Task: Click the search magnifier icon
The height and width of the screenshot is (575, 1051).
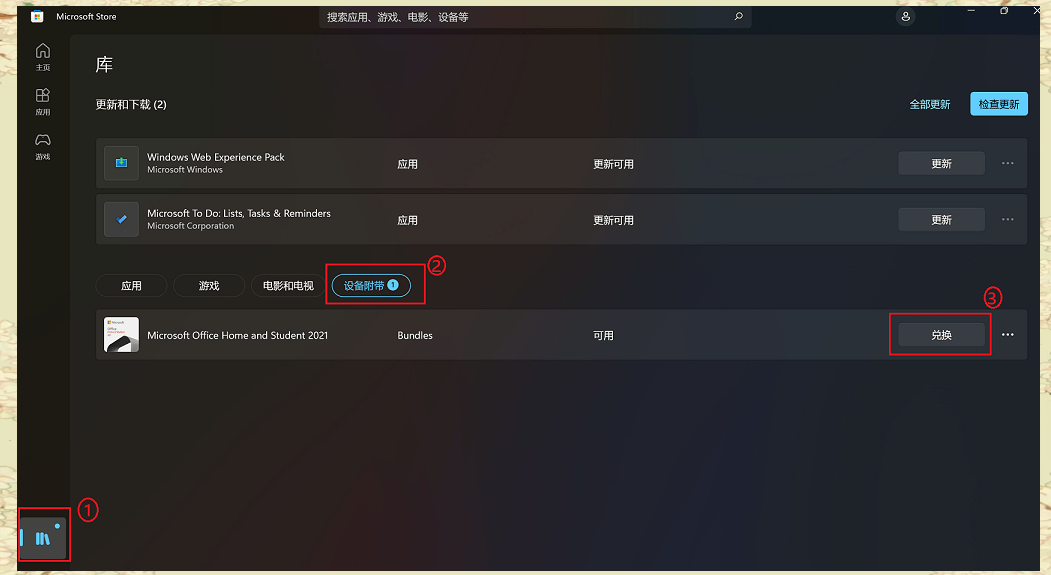Action: (x=739, y=17)
